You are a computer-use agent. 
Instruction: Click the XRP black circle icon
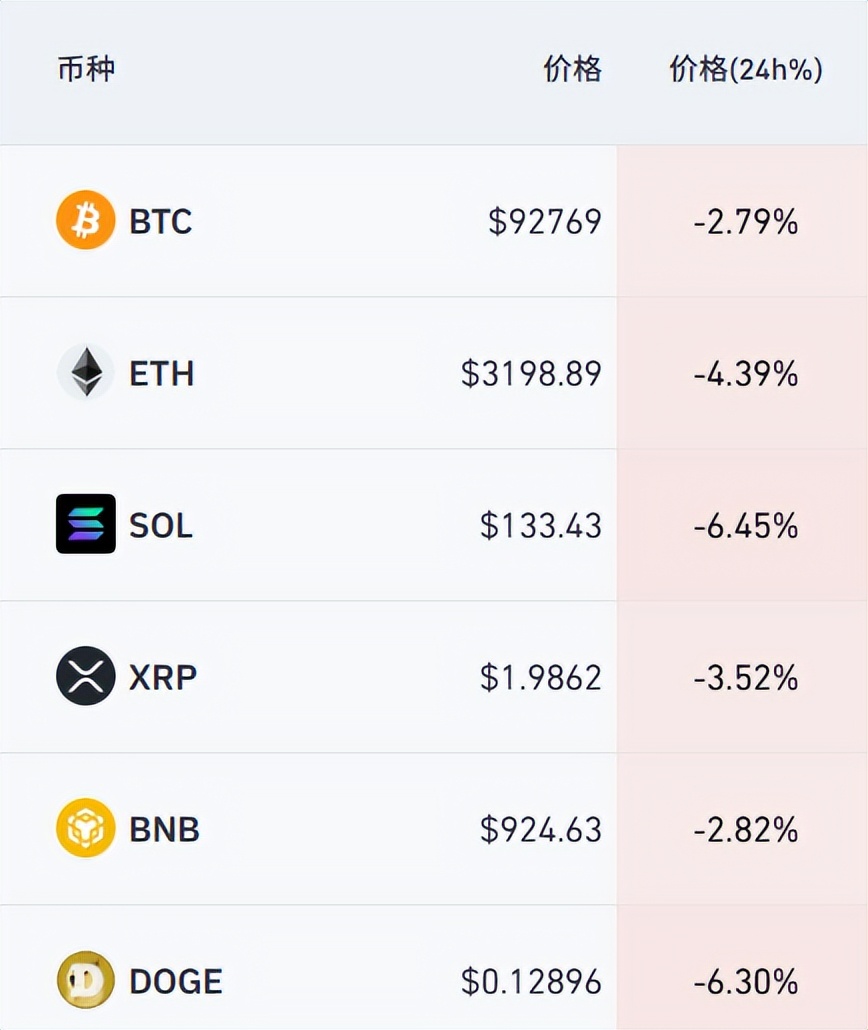(86, 676)
